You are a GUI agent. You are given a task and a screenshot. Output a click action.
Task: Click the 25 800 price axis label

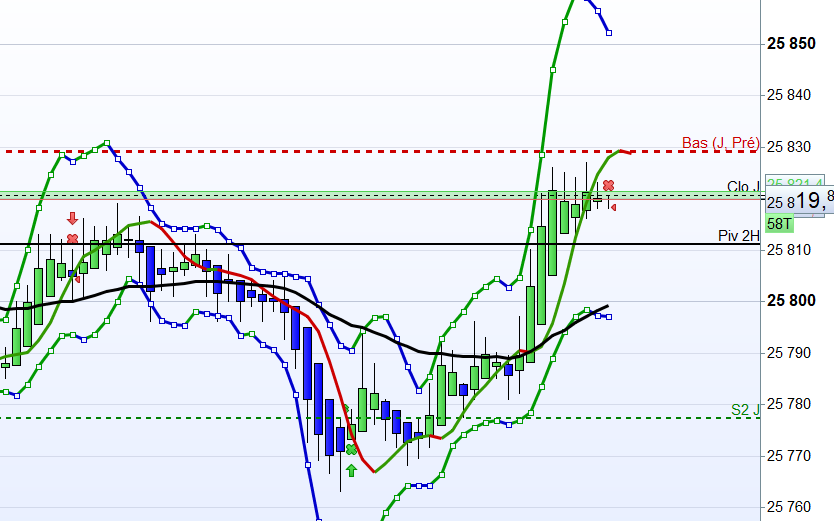(791, 301)
